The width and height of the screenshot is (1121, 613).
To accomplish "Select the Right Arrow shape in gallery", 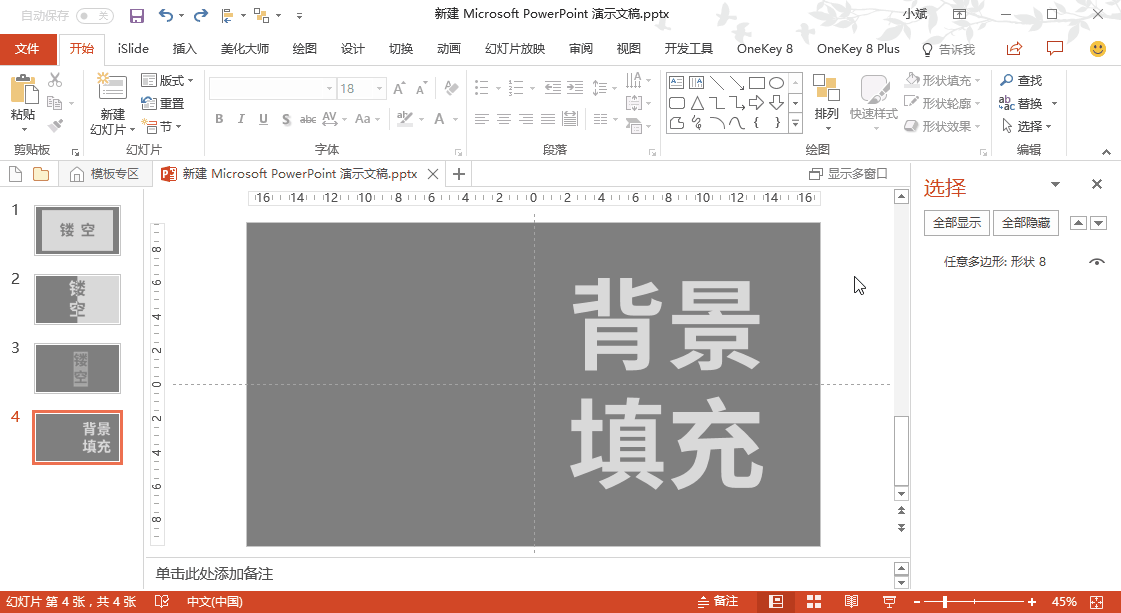I will click(757, 103).
